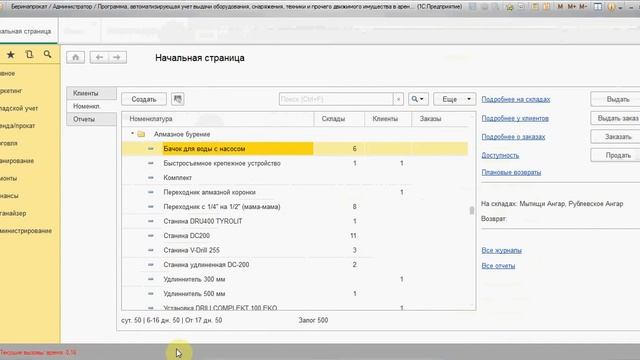Click the Заказать button

(x=616, y=137)
